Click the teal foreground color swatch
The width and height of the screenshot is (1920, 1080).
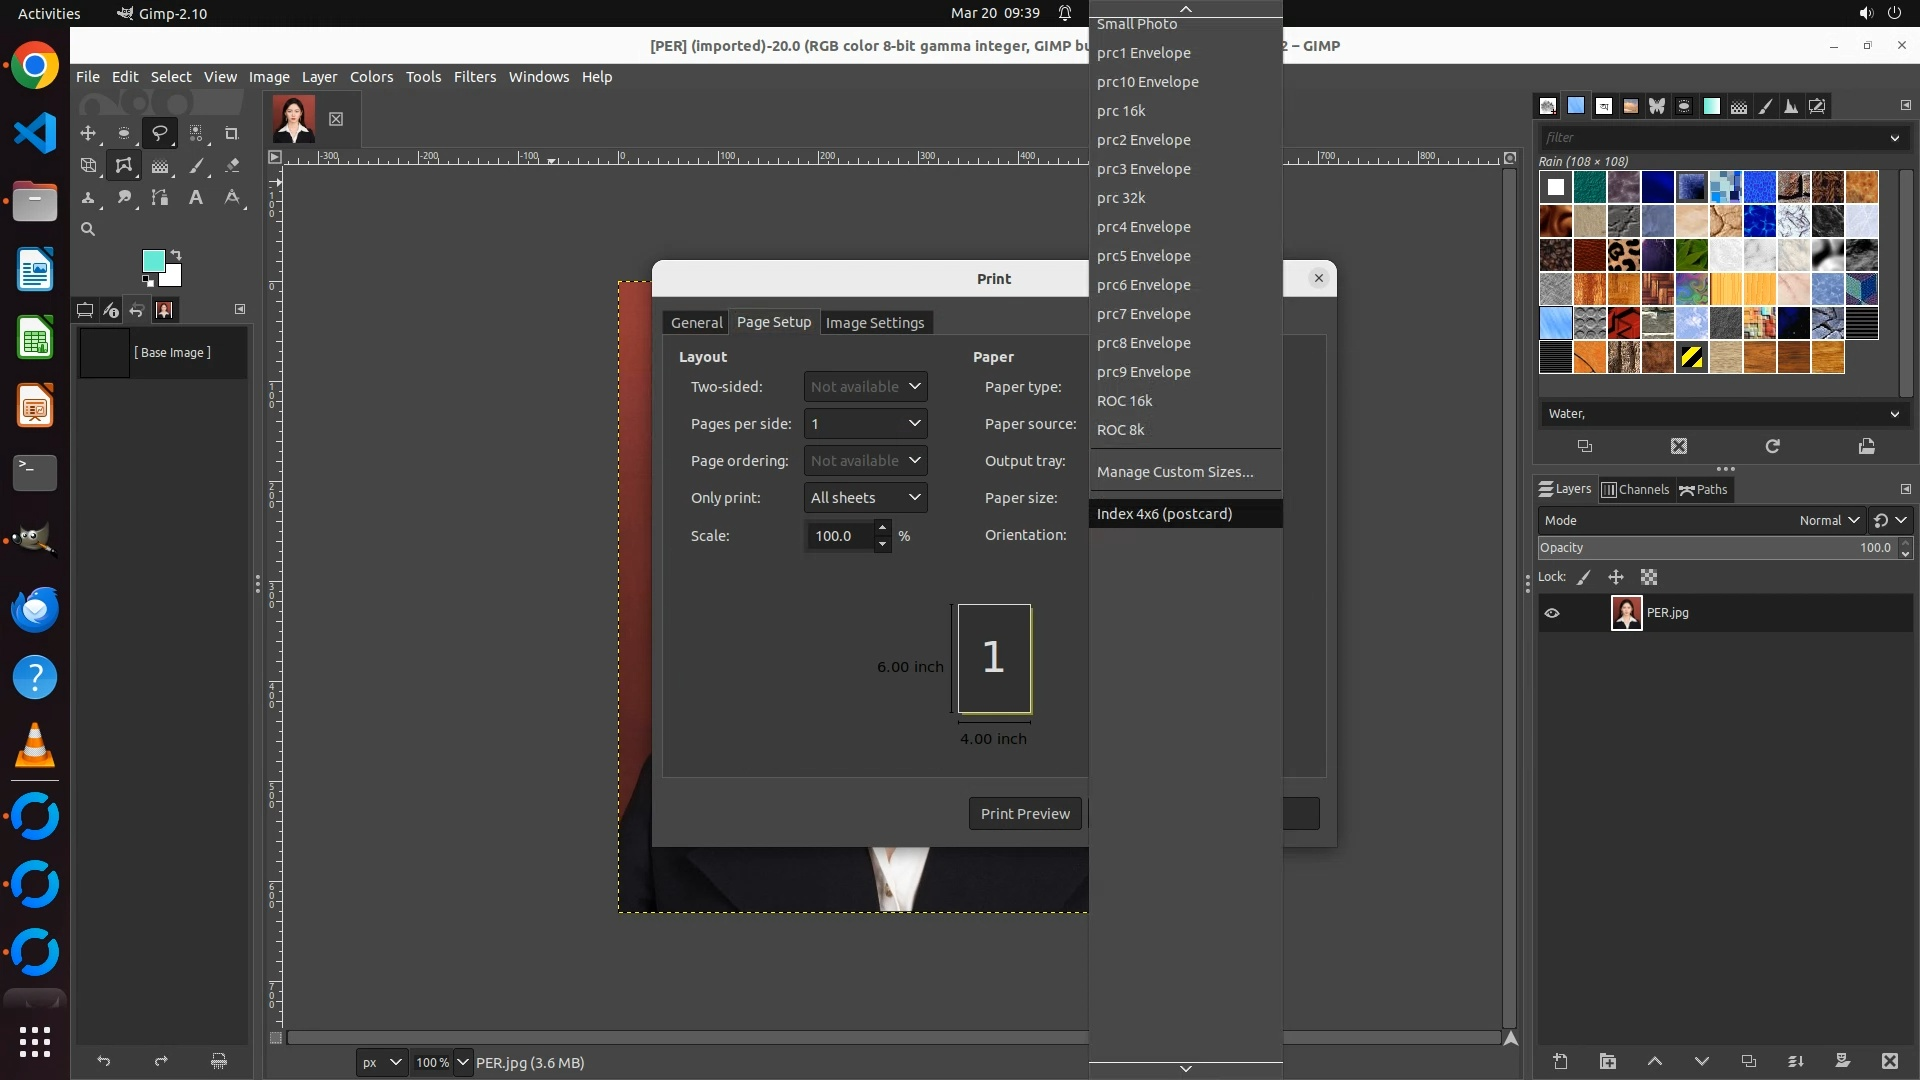pos(152,261)
